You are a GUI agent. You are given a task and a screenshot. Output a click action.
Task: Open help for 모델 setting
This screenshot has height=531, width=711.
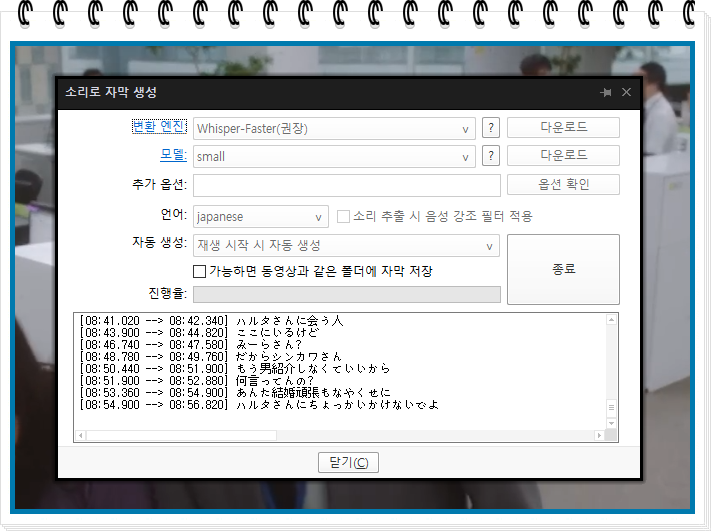pyautogui.click(x=491, y=156)
